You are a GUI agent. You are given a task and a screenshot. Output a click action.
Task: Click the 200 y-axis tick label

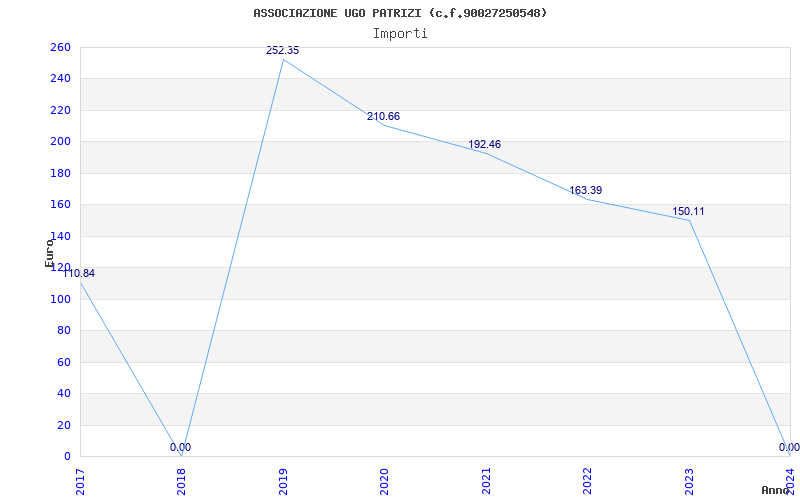click(60, 142)
